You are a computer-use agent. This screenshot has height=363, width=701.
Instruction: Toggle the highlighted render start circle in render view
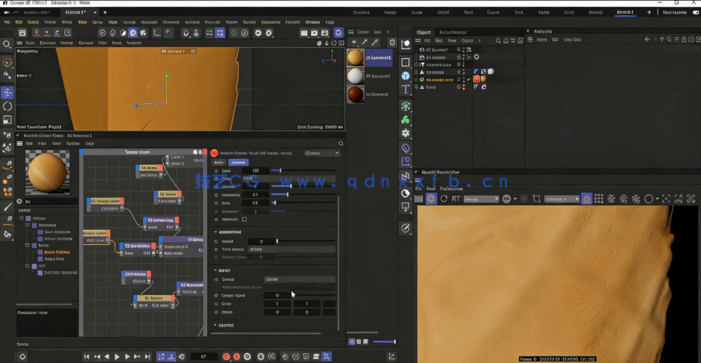pos(431,199)
